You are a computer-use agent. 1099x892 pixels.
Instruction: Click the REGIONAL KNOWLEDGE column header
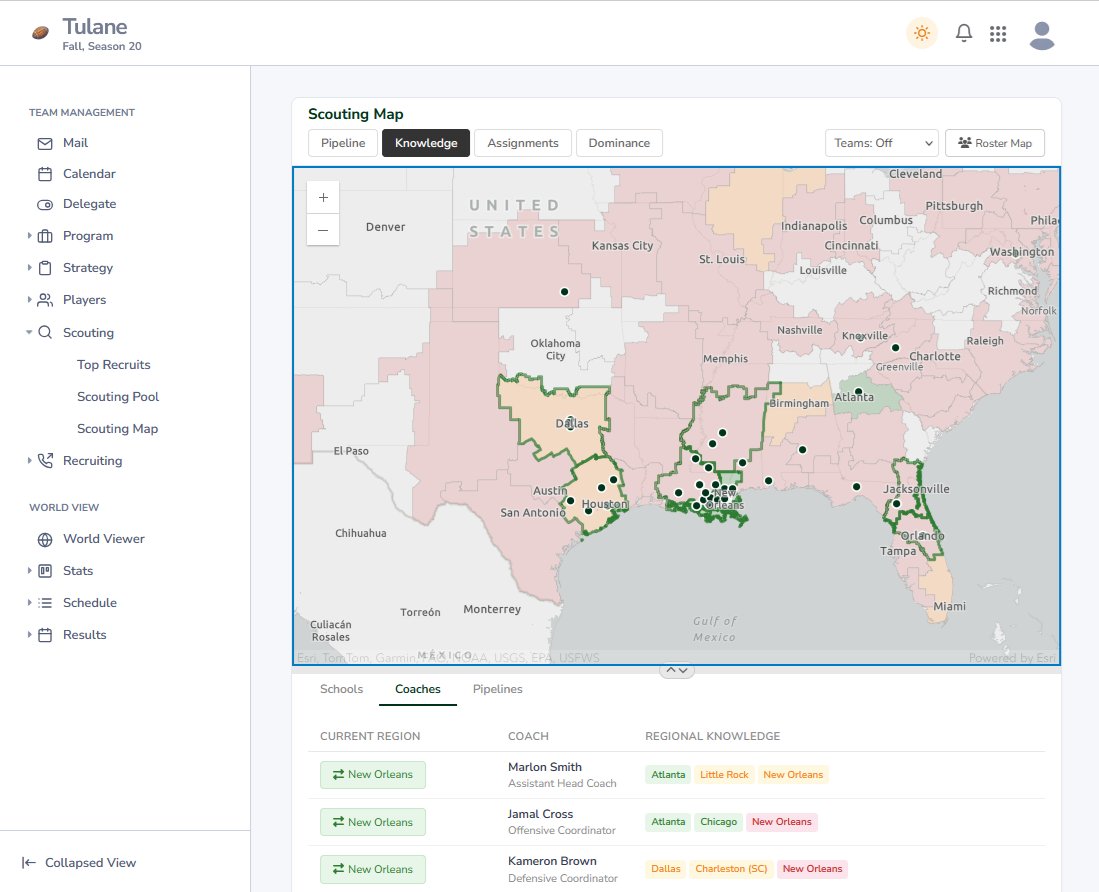point(712,736)
